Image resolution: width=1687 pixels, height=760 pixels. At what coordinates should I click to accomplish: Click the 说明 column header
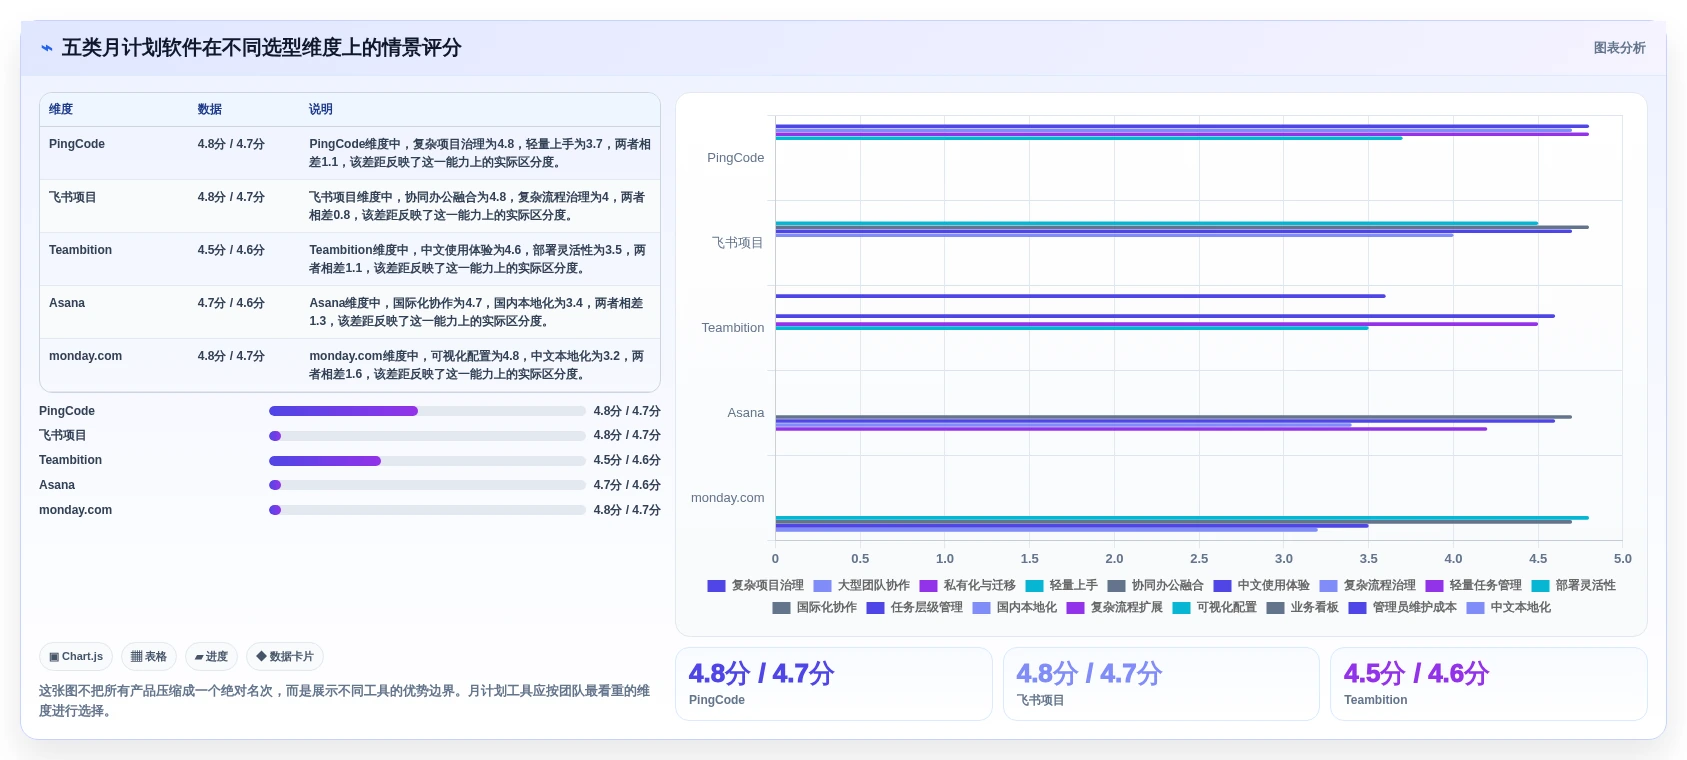pos(321,109)
